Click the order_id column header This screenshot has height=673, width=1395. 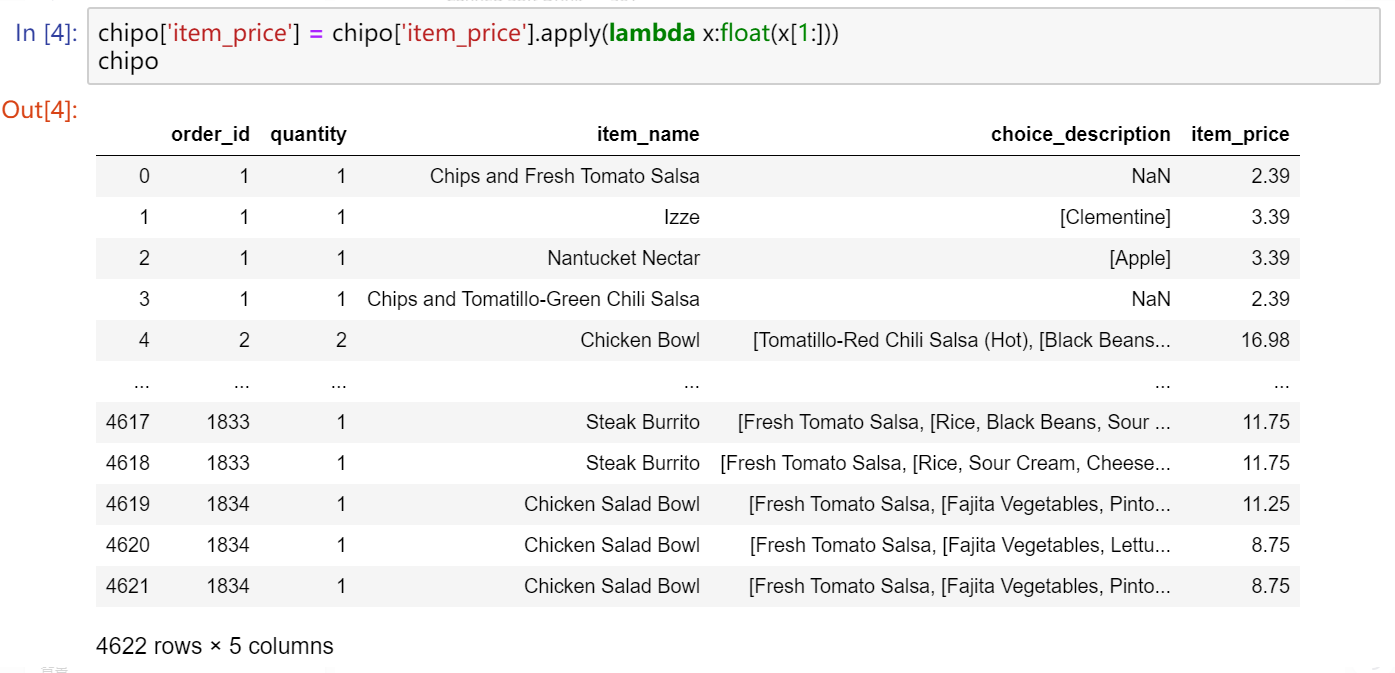(x=210, y=134)
